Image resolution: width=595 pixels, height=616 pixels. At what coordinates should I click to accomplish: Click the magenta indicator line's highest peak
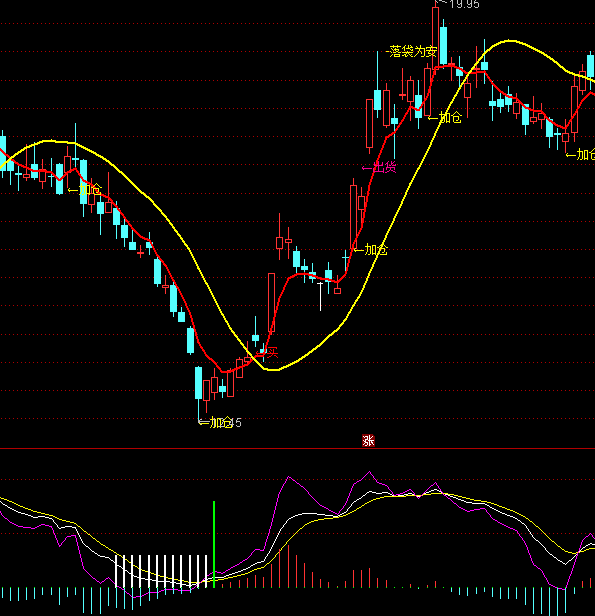point(369,472)
